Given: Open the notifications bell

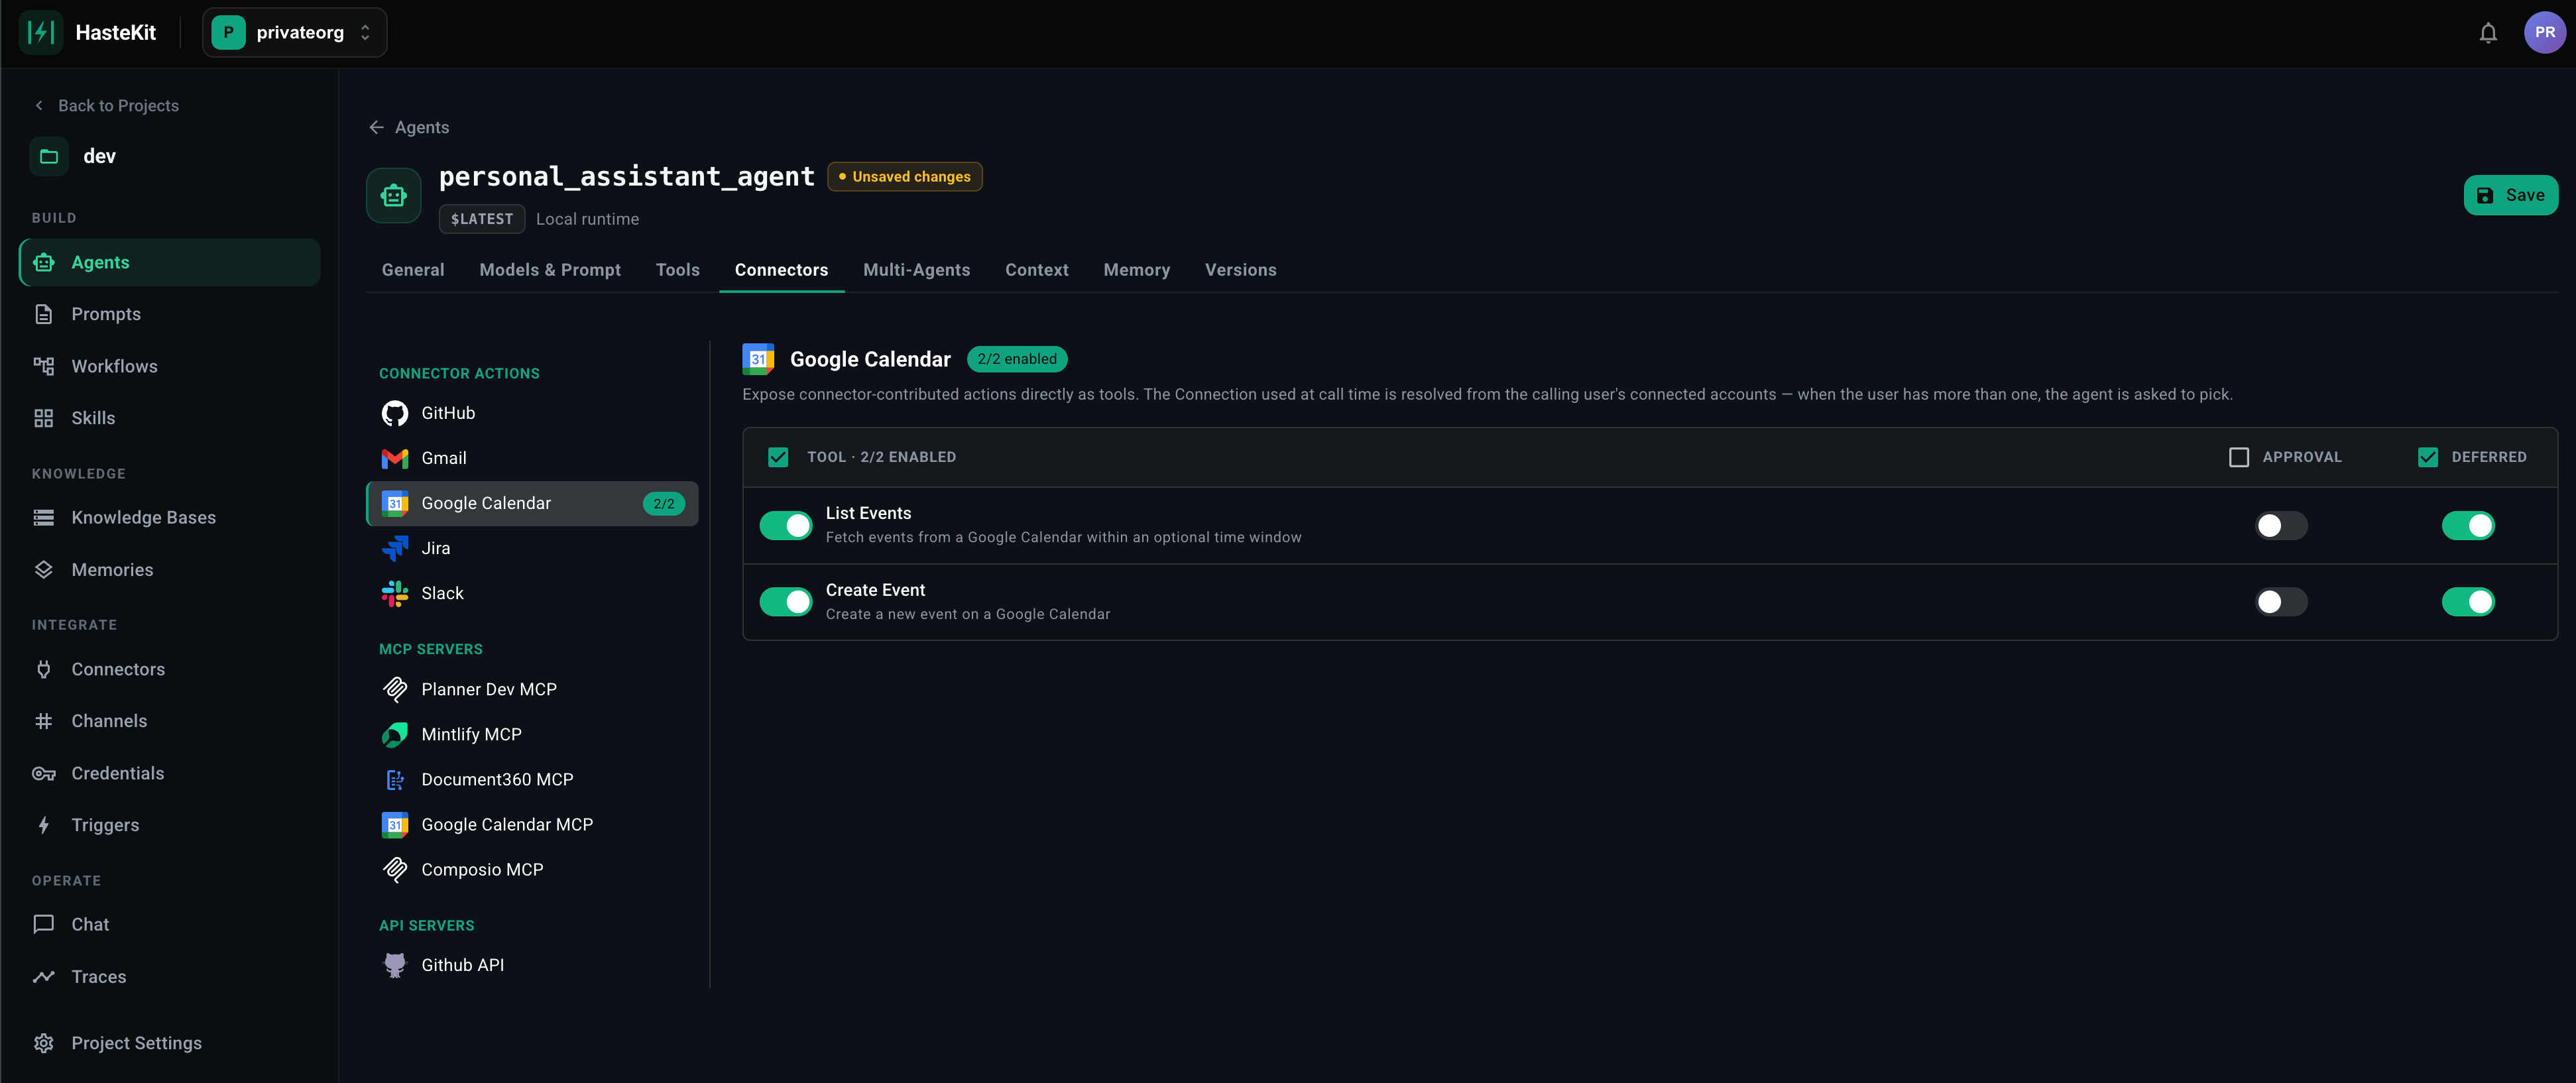Looking at the screenshot, I should 2488,33.
